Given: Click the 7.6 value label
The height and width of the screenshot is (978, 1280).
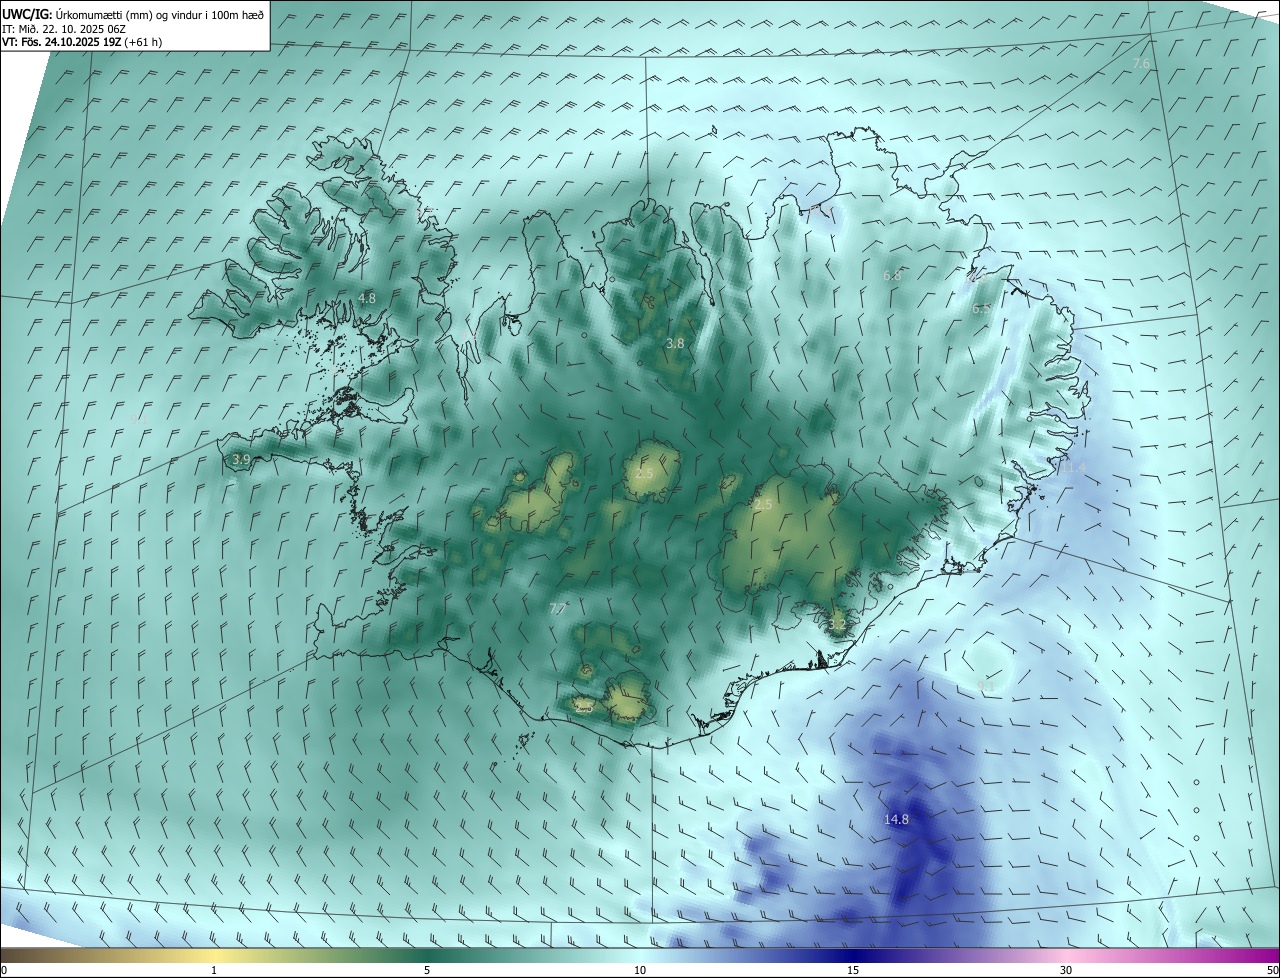Looking at the screenshot, I should click(1141, 64).
